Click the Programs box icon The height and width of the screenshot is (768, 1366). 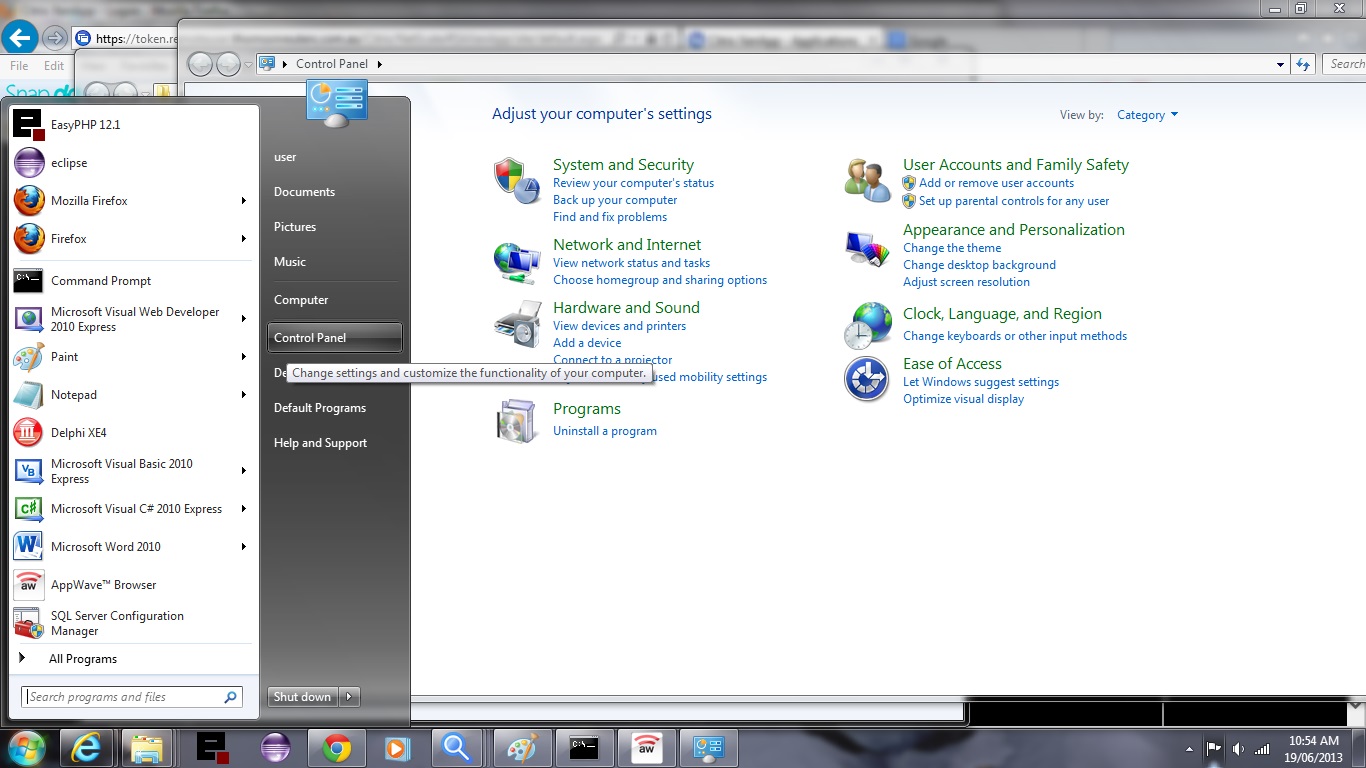pos(517,420)
